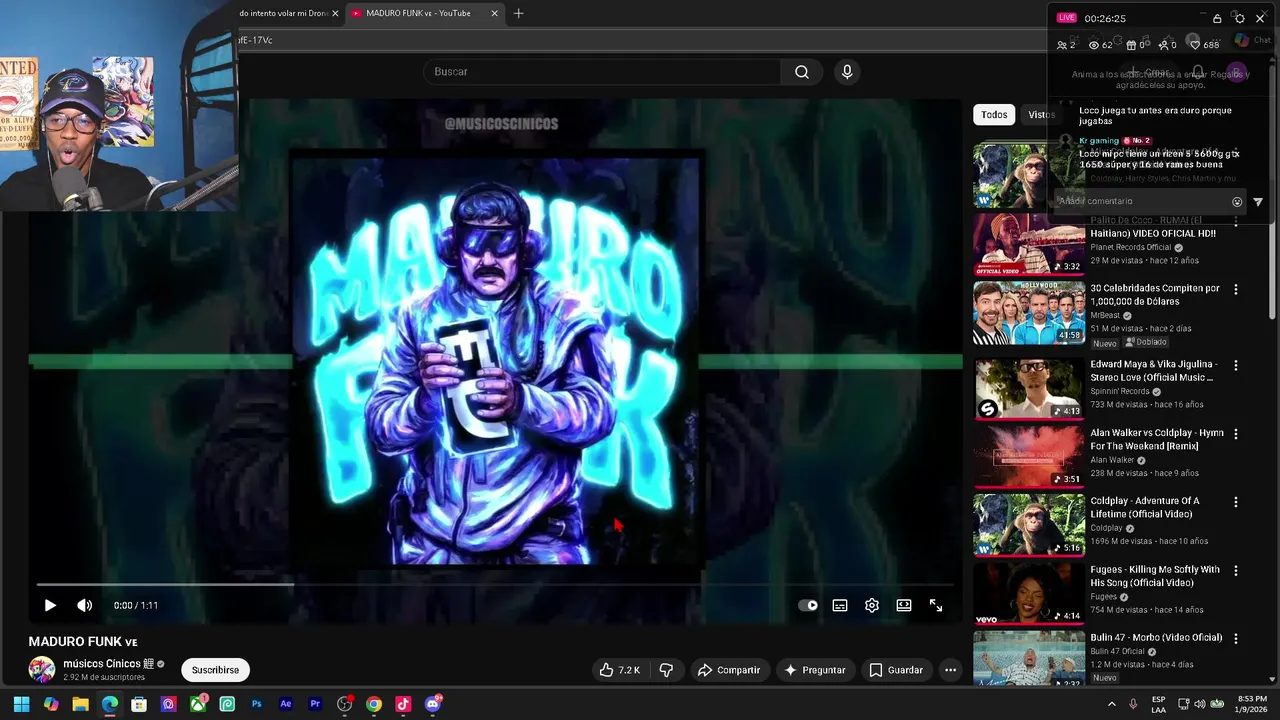Toggle subtitles on the video player
This screenshot has width=1280, height=720.
(840, 605)
